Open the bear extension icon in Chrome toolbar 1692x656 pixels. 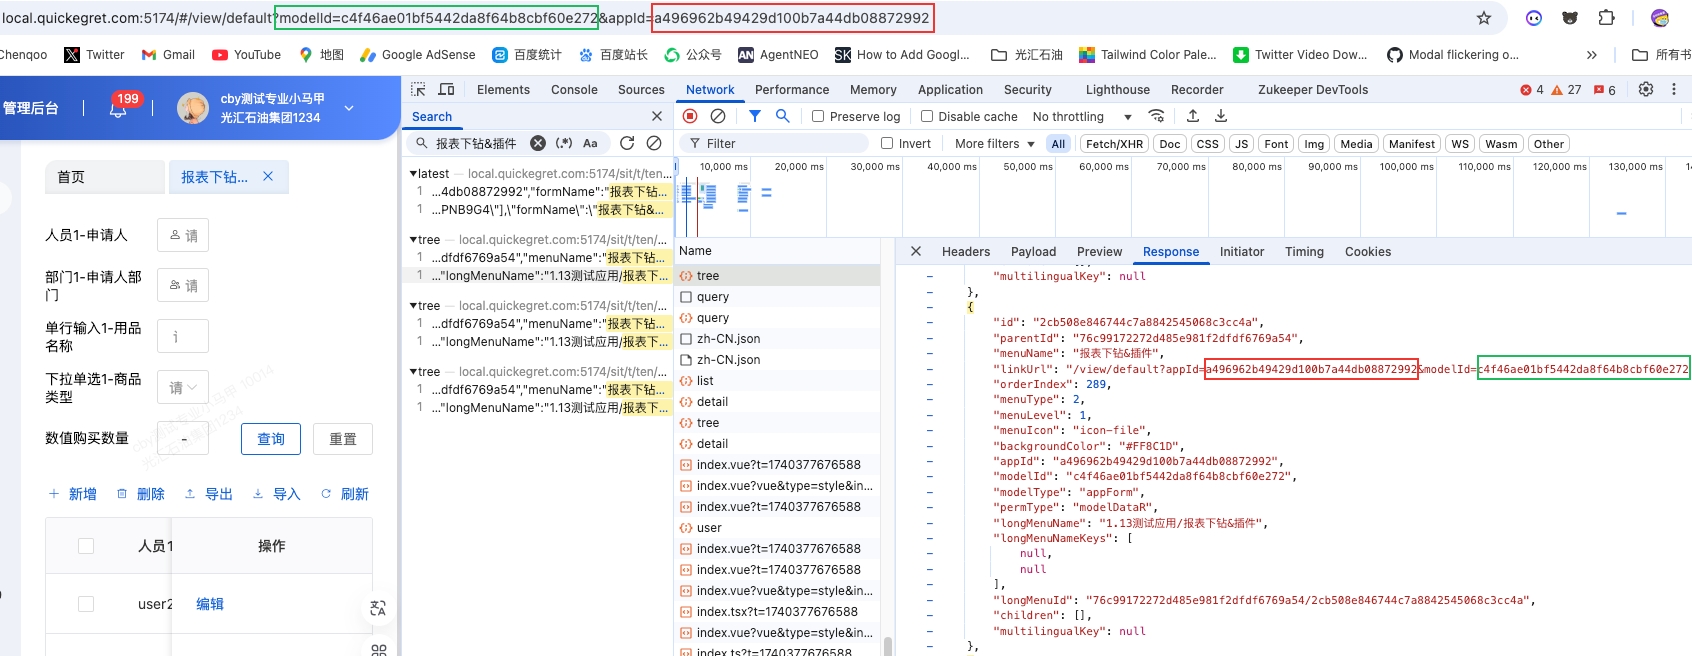pyautogui.click(x=1570, y=18)
